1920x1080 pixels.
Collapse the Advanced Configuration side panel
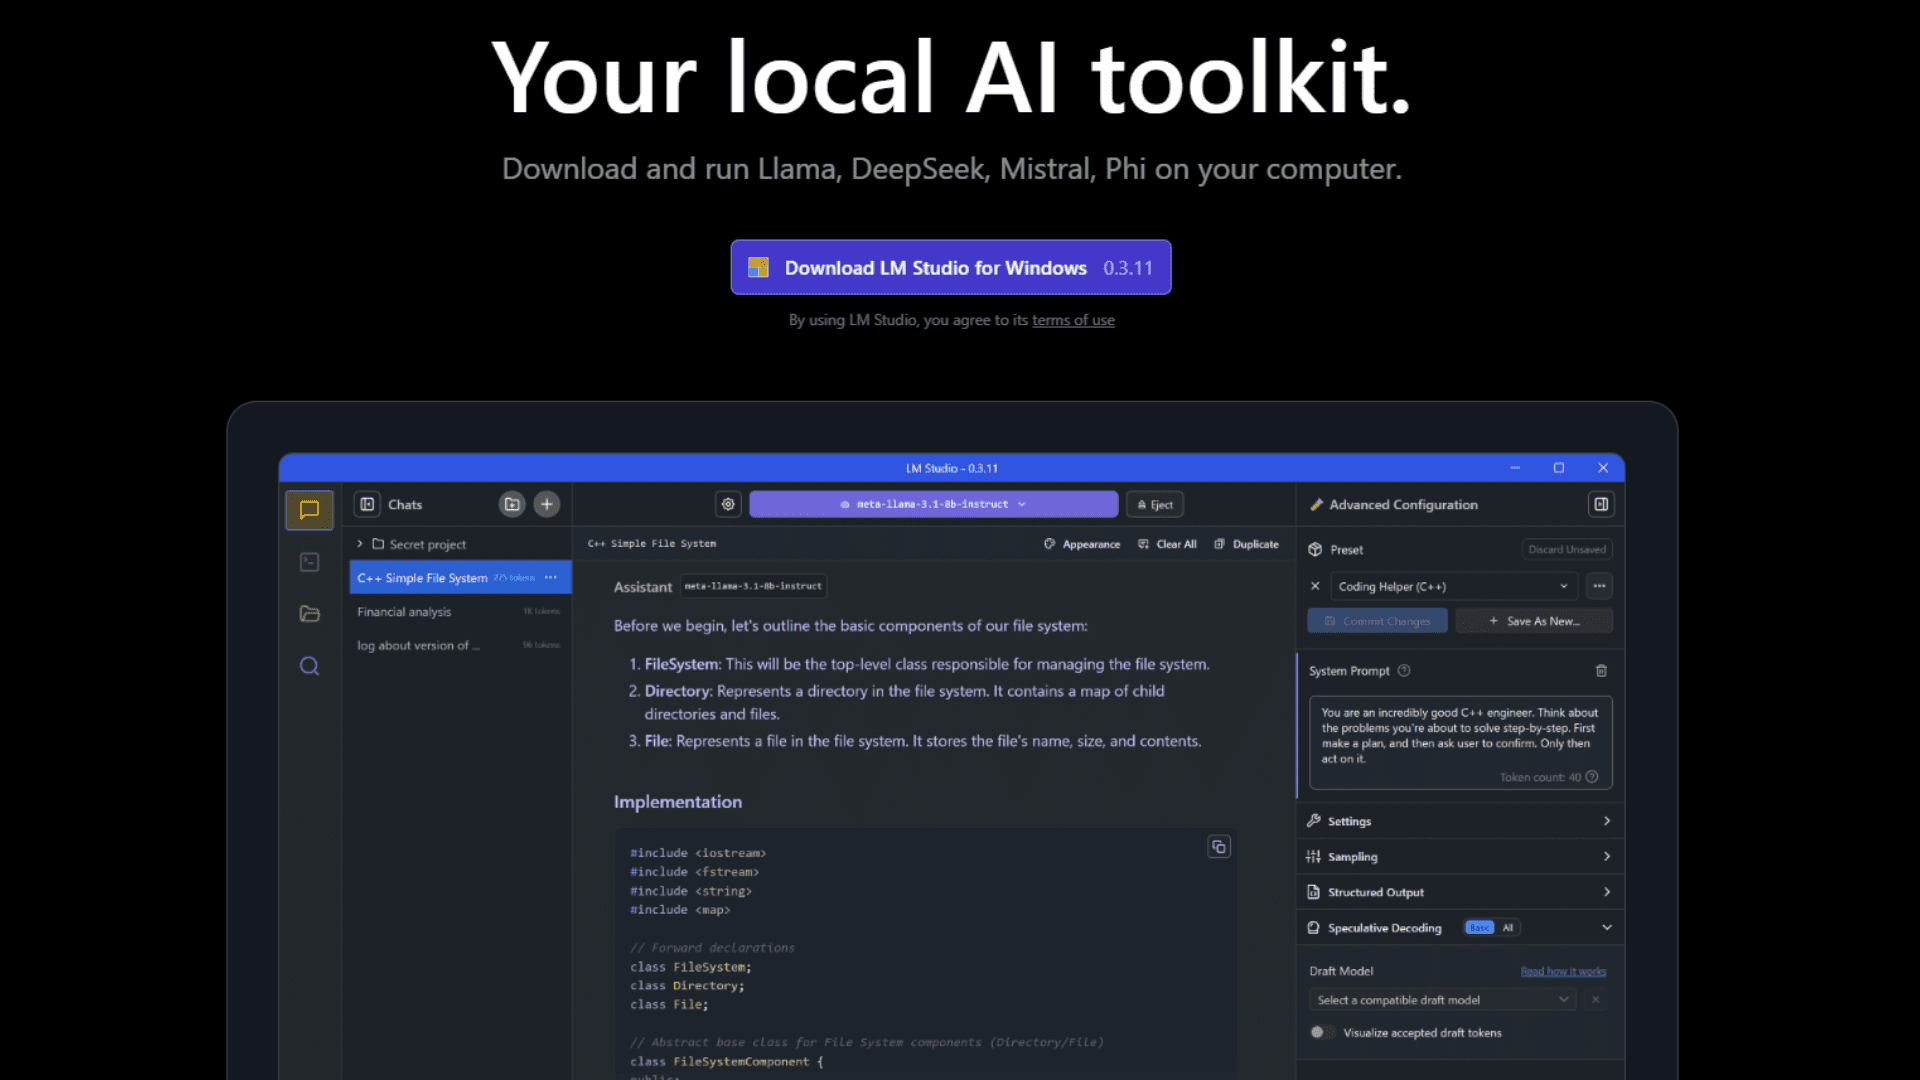1600,504
